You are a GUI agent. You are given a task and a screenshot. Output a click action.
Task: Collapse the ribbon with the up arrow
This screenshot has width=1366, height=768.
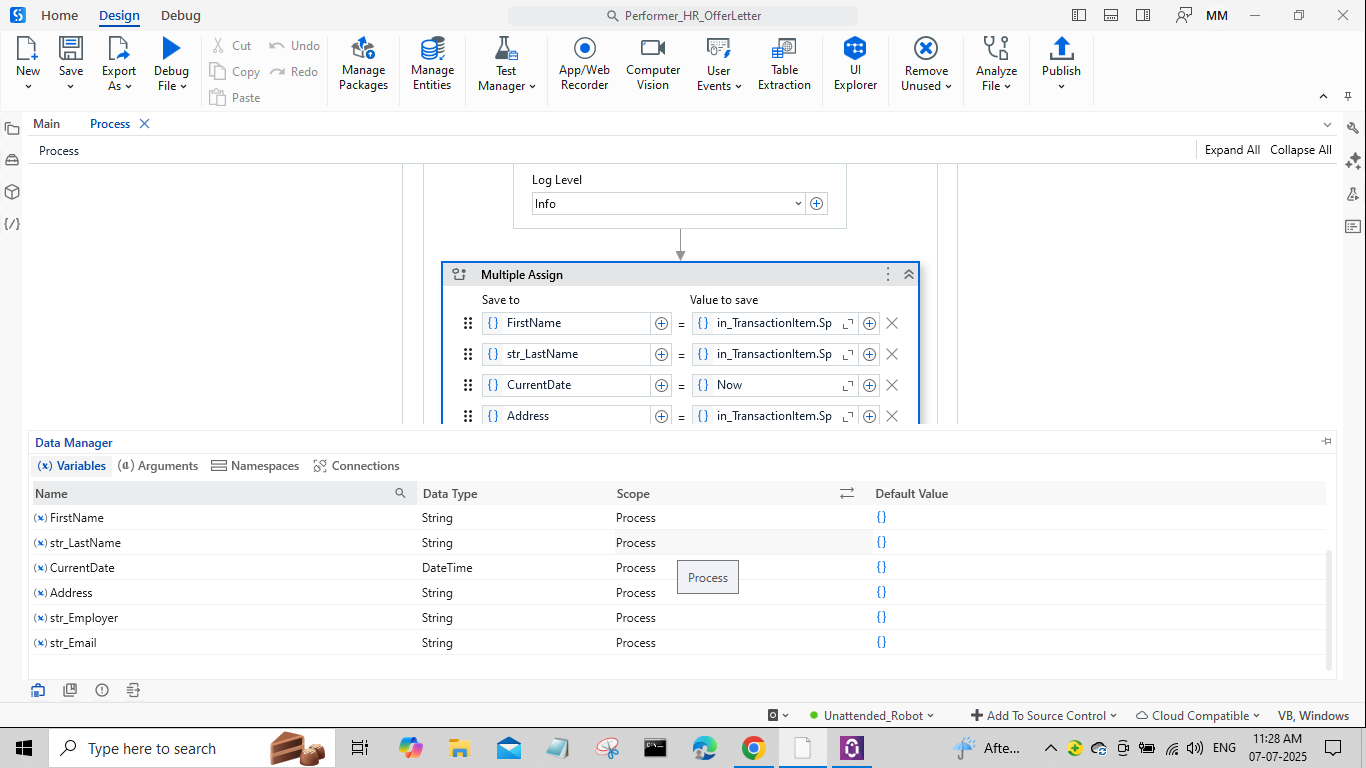click(x=1322, y=96)
